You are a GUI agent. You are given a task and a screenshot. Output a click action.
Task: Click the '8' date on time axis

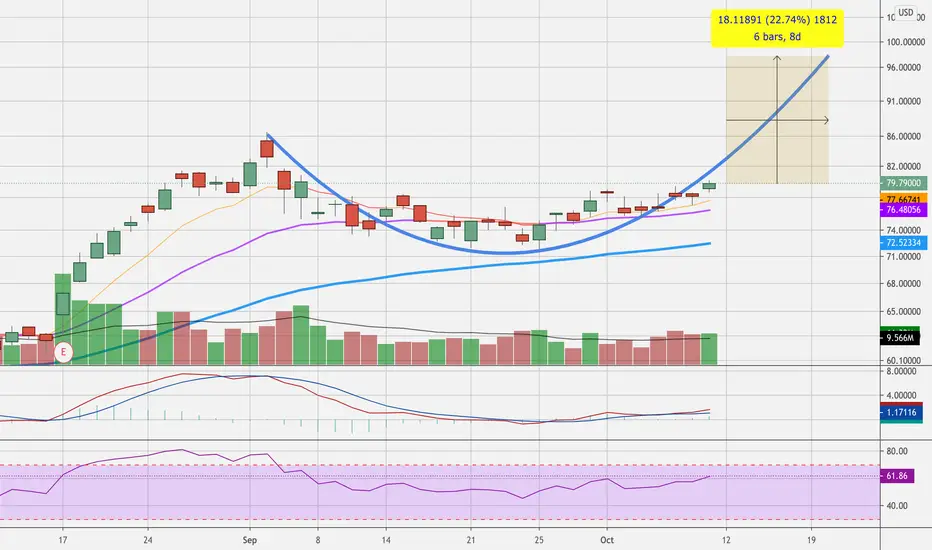(318, 540)
